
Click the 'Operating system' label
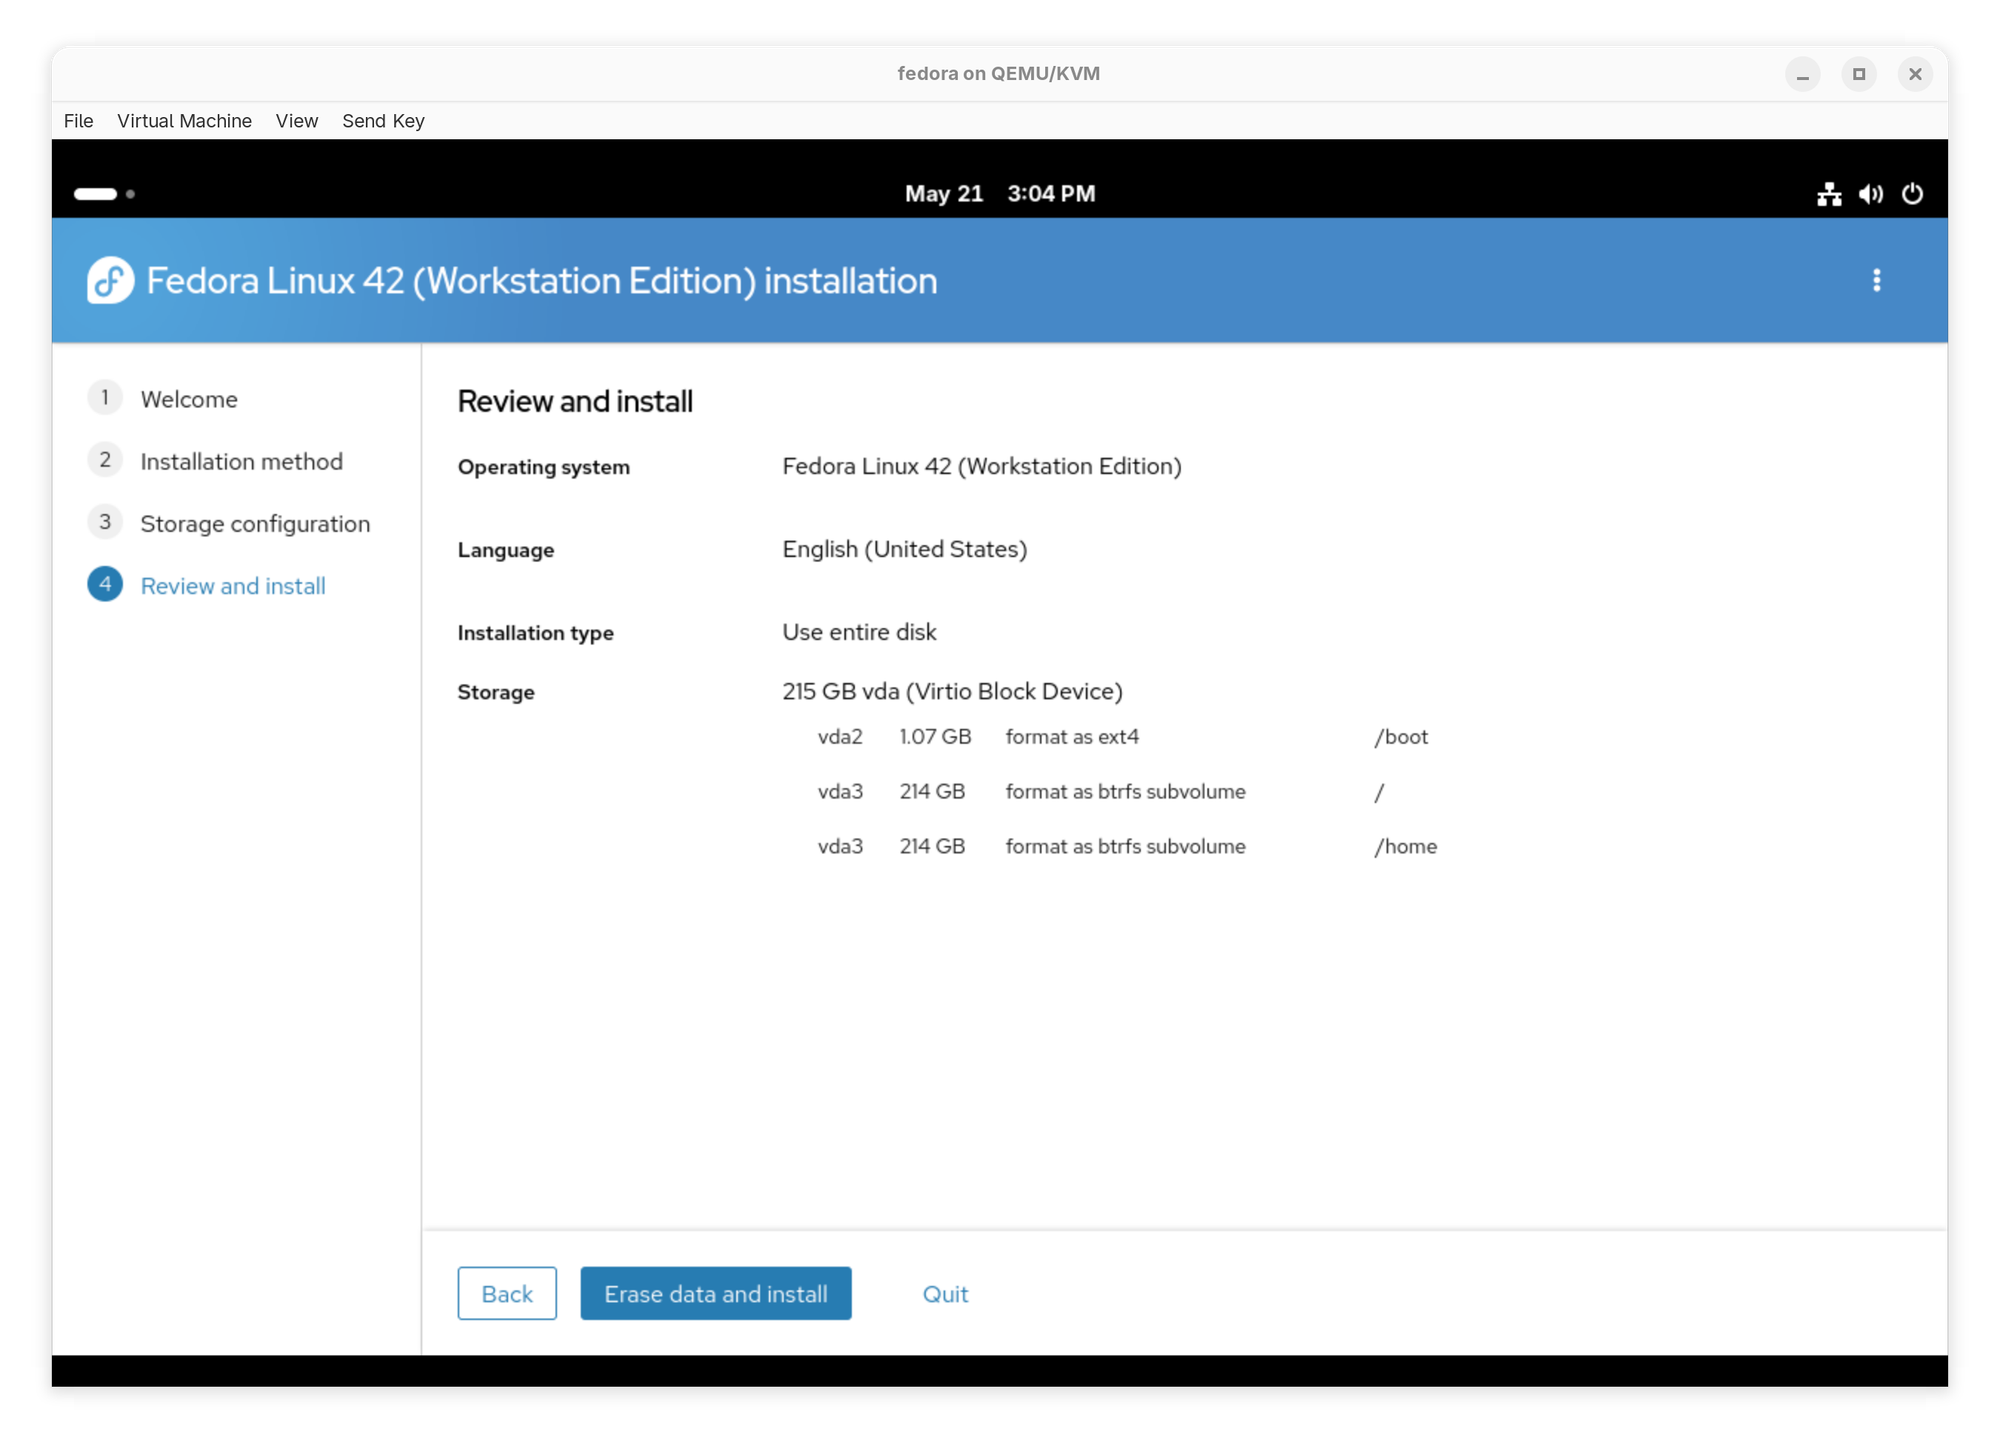point(544,467)
